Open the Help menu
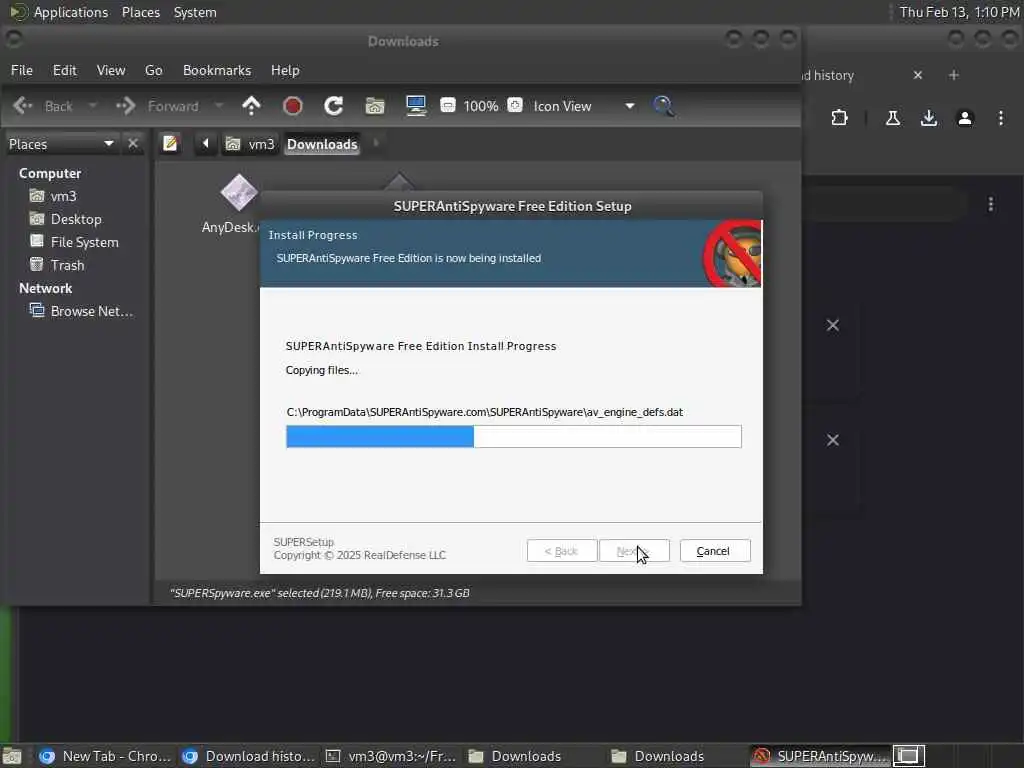The height and width of the screenshot is (768, 1024). pos(285,70)
